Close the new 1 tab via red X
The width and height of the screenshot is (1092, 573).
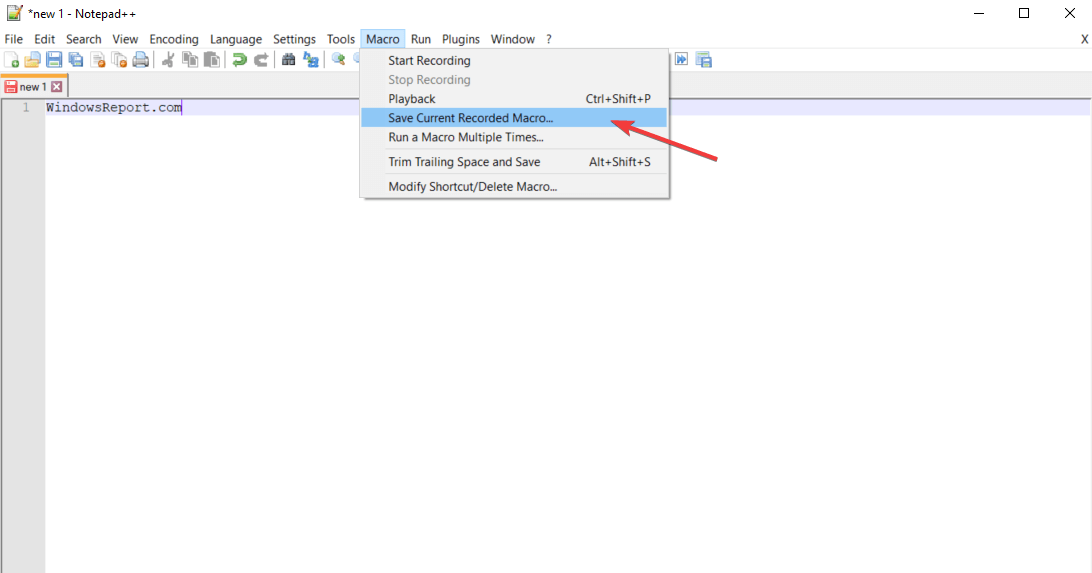[x=56, y=86]
